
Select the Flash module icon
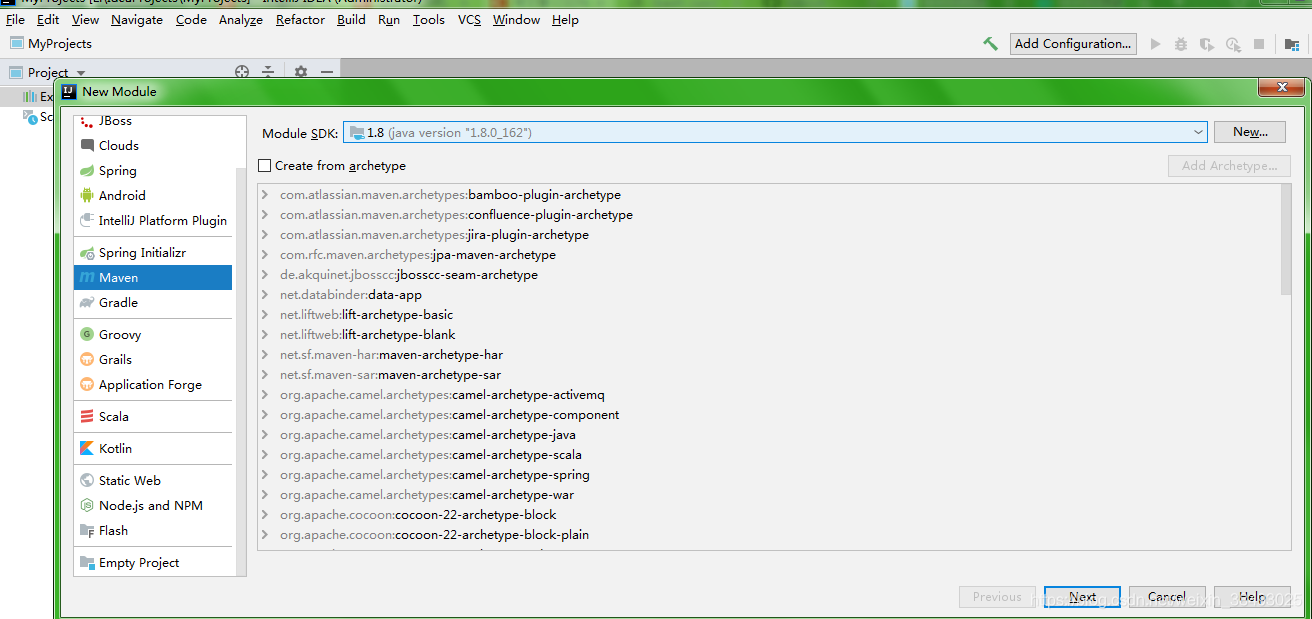pyautogui.click(x=87, y=531)
